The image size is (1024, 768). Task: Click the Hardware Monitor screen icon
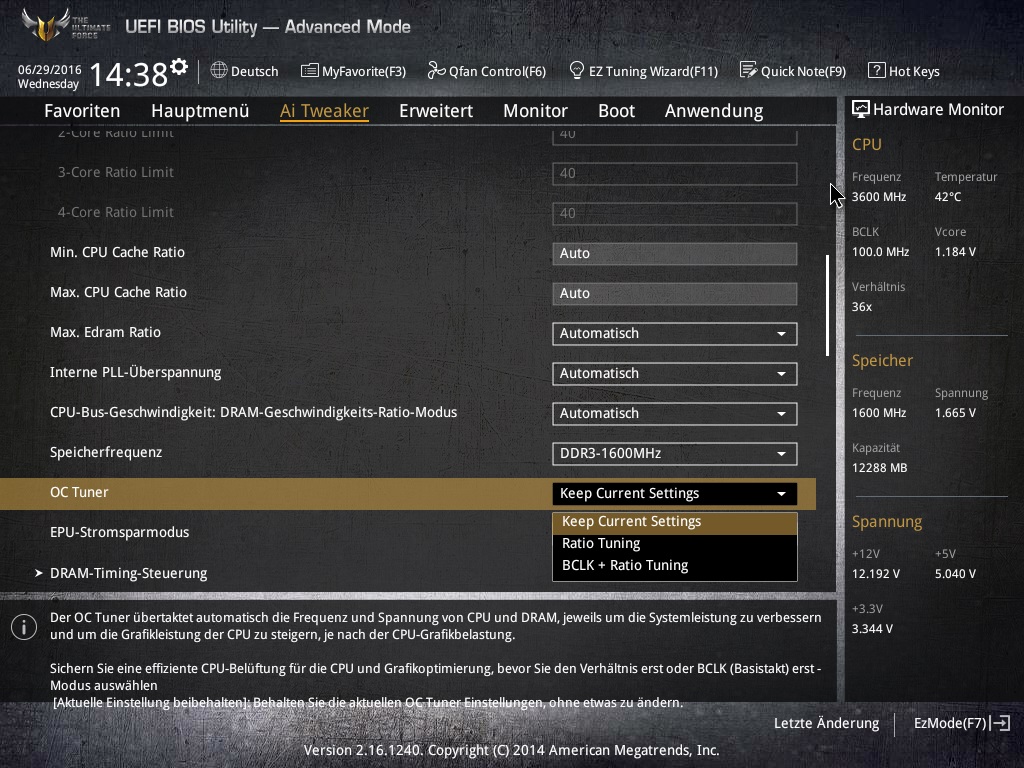pyautogui.click(x=861, y=110)
